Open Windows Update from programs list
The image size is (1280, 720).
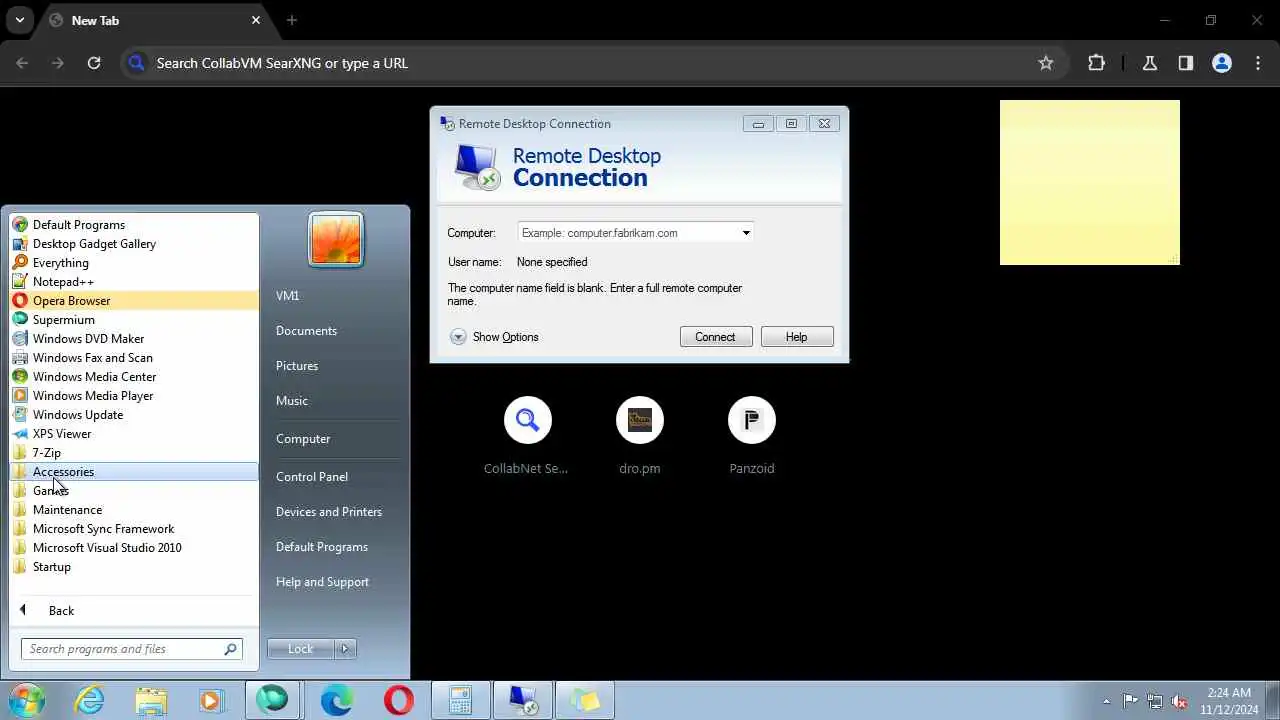(134, 415)
